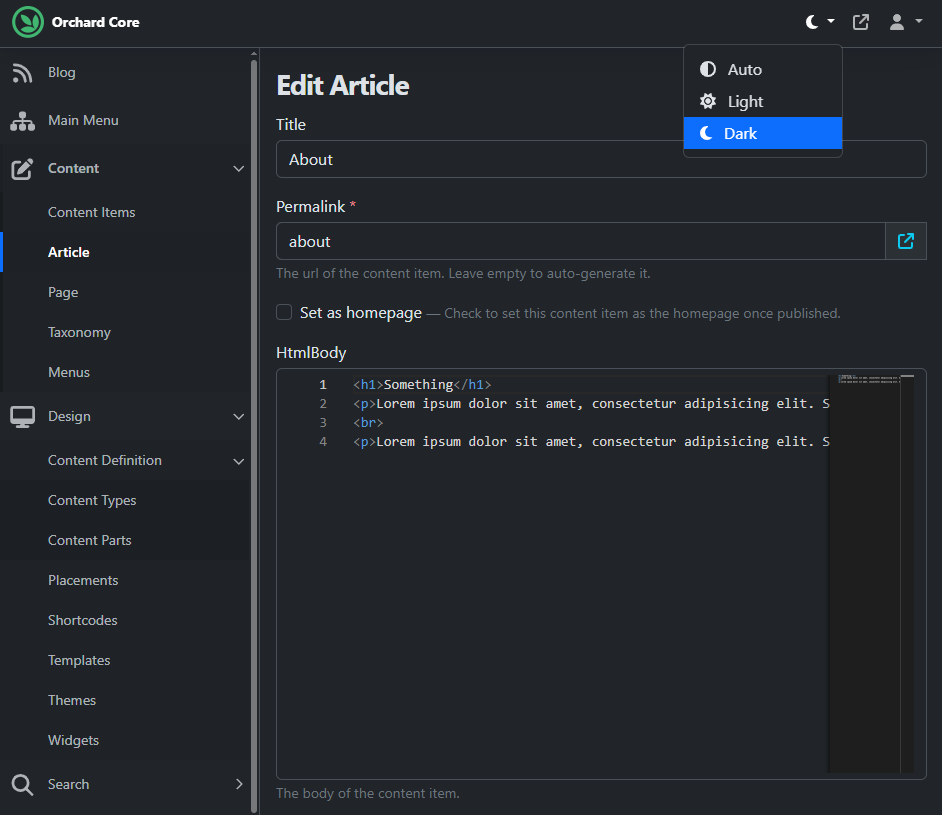This screenshot has height=815, width=942.
Task: Open Themes in the sidebar
Action: pos(71,700)
